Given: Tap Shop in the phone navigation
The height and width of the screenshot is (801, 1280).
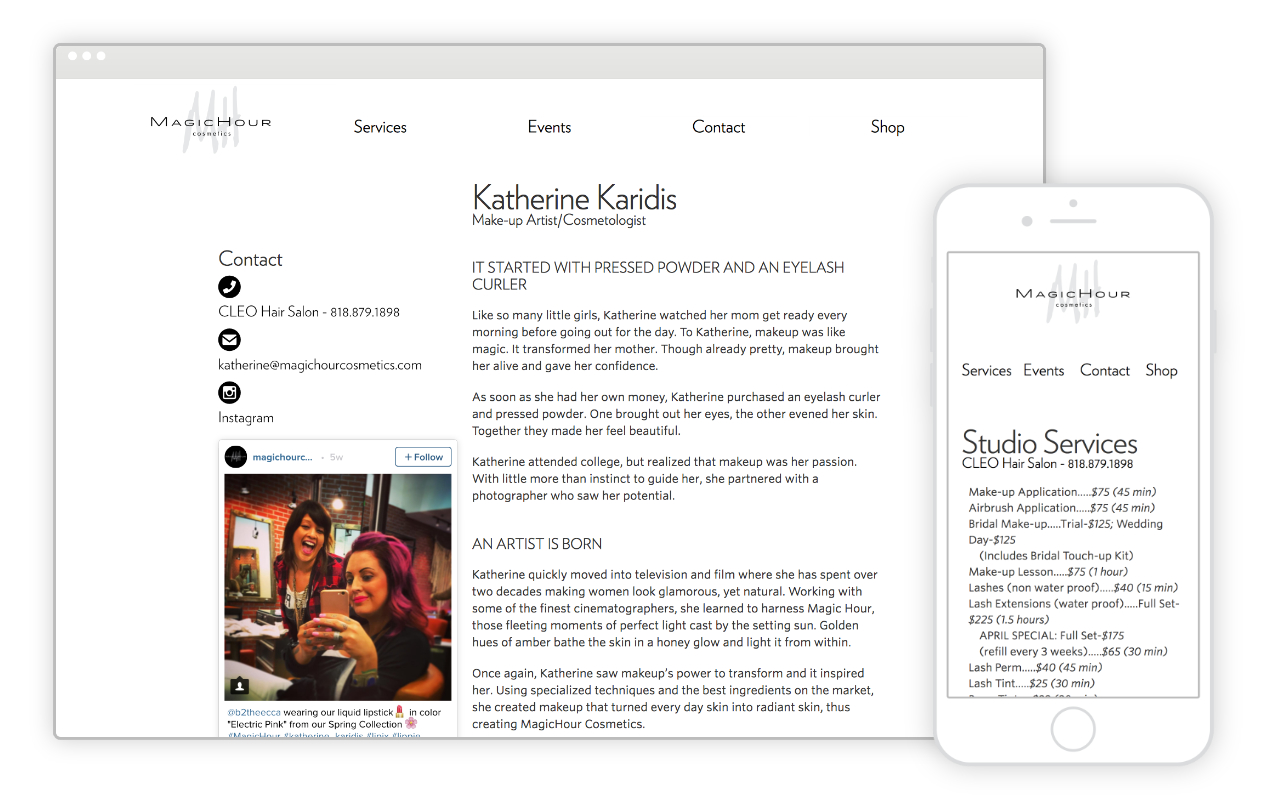Looking at the screenshot, I should 1161,370.
